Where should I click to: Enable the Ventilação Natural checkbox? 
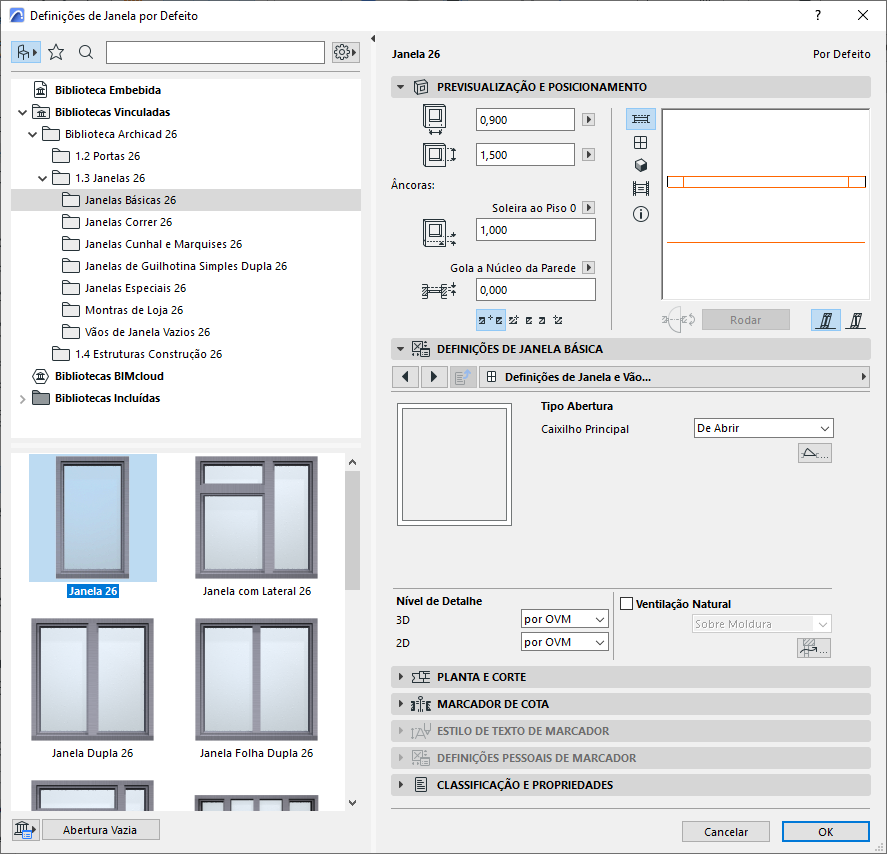[x=627, y=604]
